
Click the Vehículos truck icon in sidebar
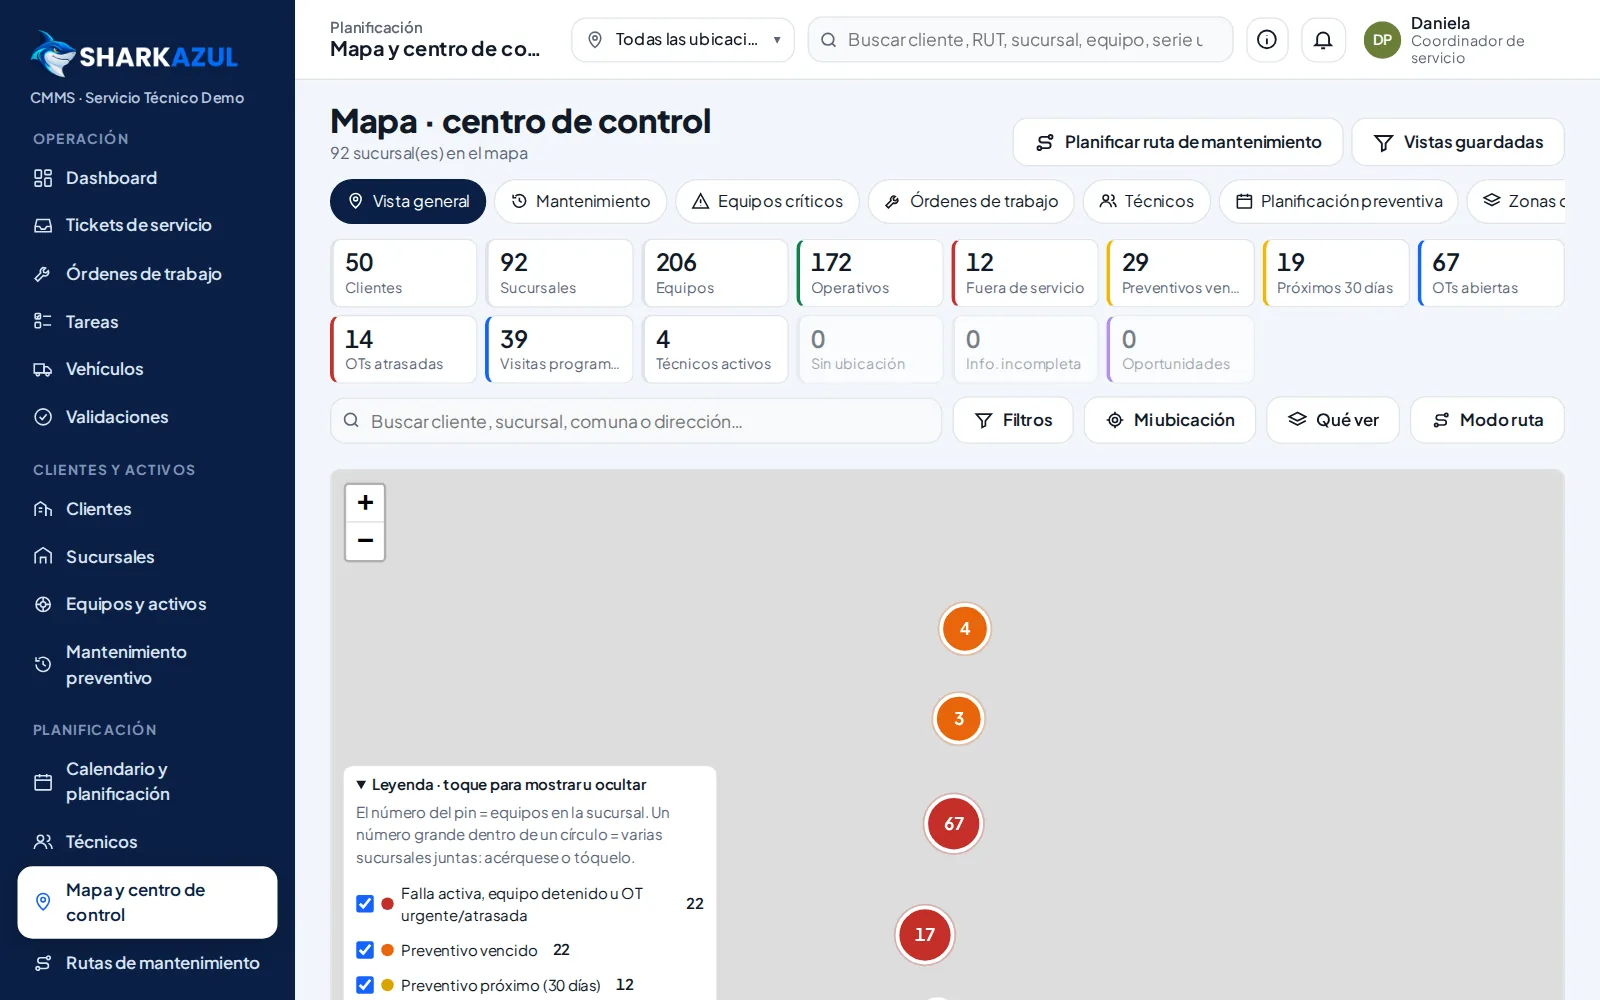[x=43, y=369]
